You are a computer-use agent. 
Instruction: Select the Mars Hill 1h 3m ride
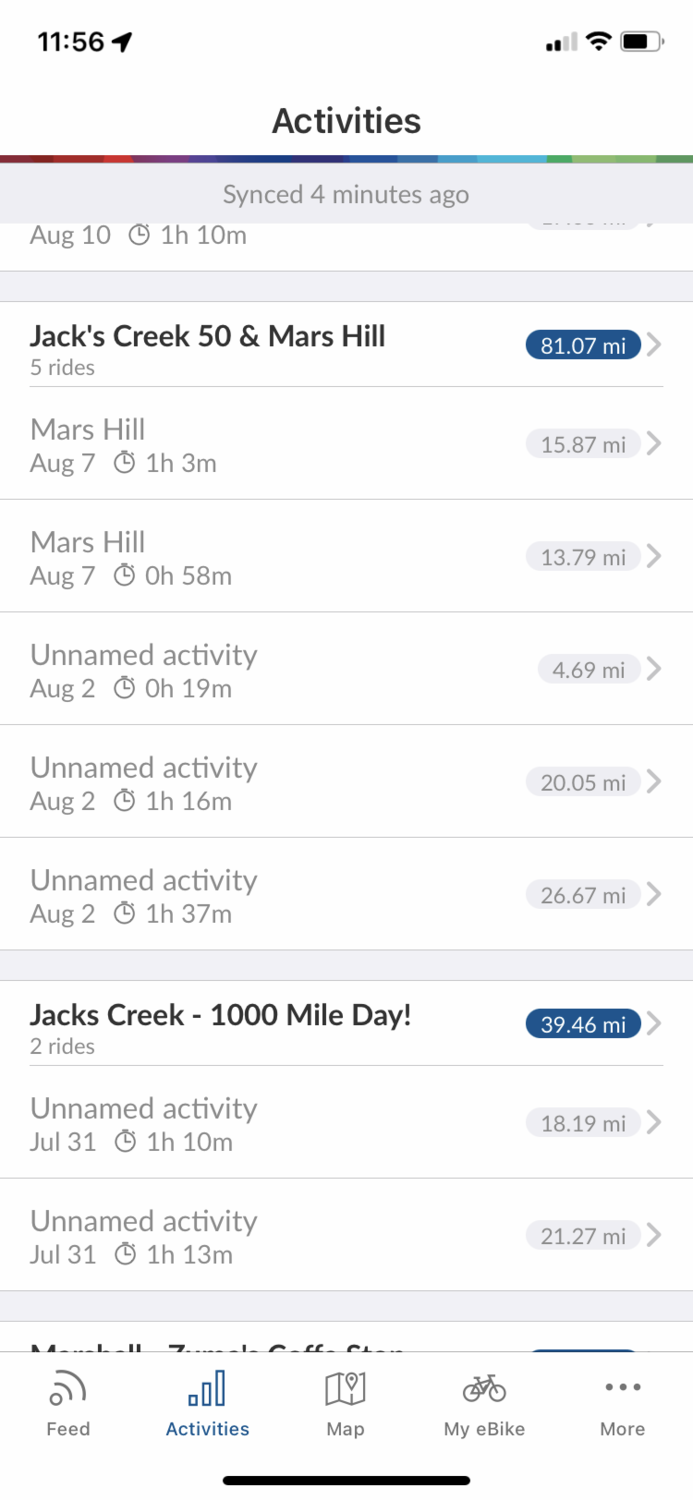point(250,445)
